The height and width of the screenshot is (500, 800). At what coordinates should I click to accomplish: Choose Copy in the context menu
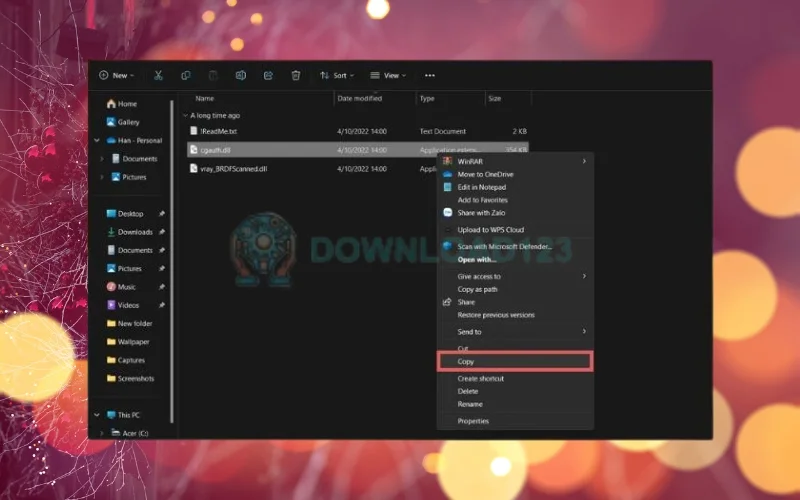(x=515, y=361)
